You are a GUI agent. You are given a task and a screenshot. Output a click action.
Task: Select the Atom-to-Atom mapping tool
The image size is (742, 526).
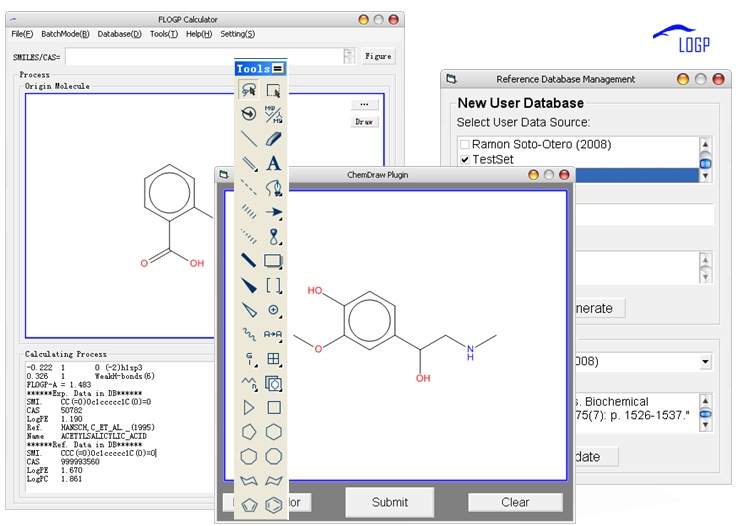[274, 334]
